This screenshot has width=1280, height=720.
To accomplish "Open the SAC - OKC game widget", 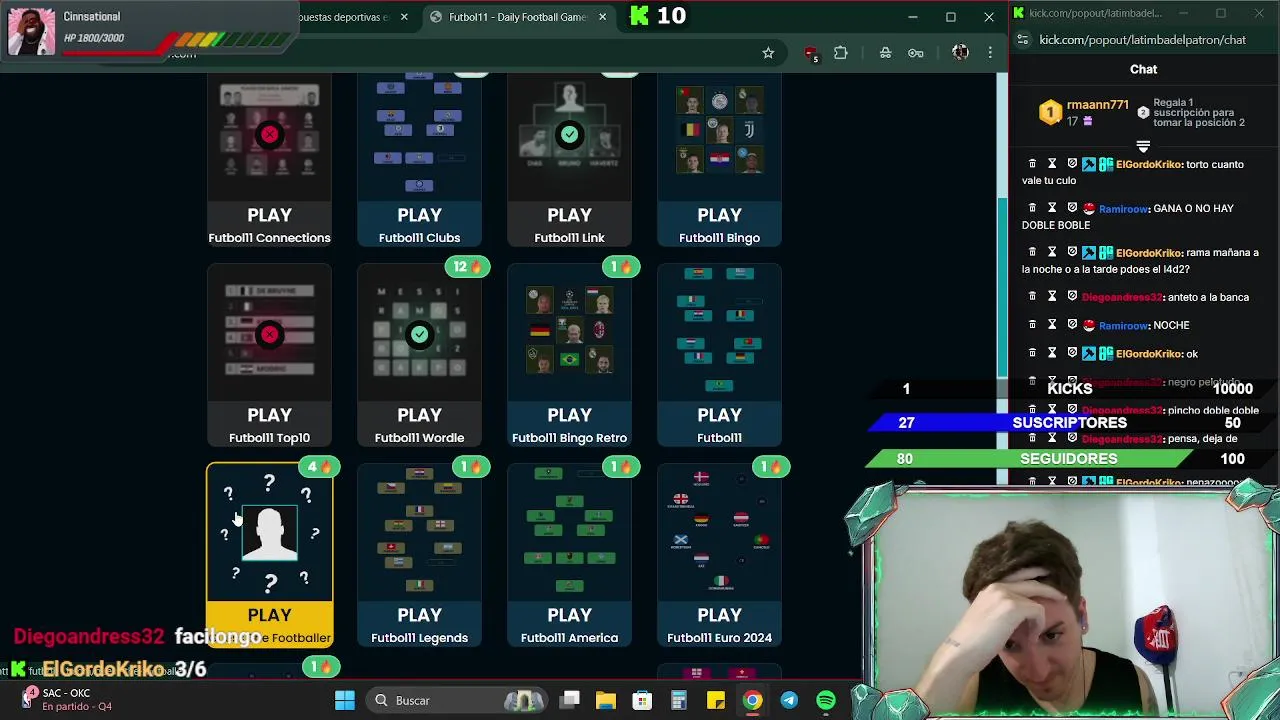I will point(70,699).
